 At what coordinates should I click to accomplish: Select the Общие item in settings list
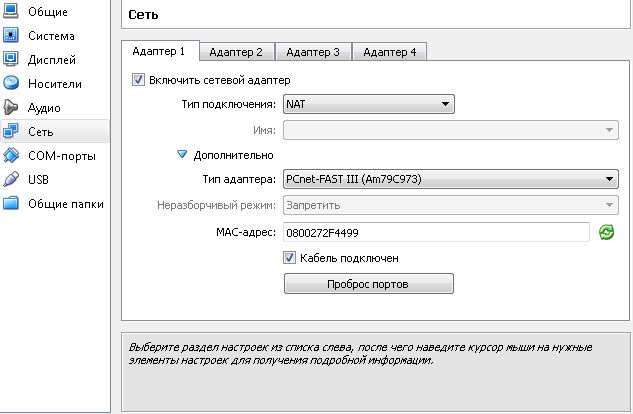coord(46,11)
